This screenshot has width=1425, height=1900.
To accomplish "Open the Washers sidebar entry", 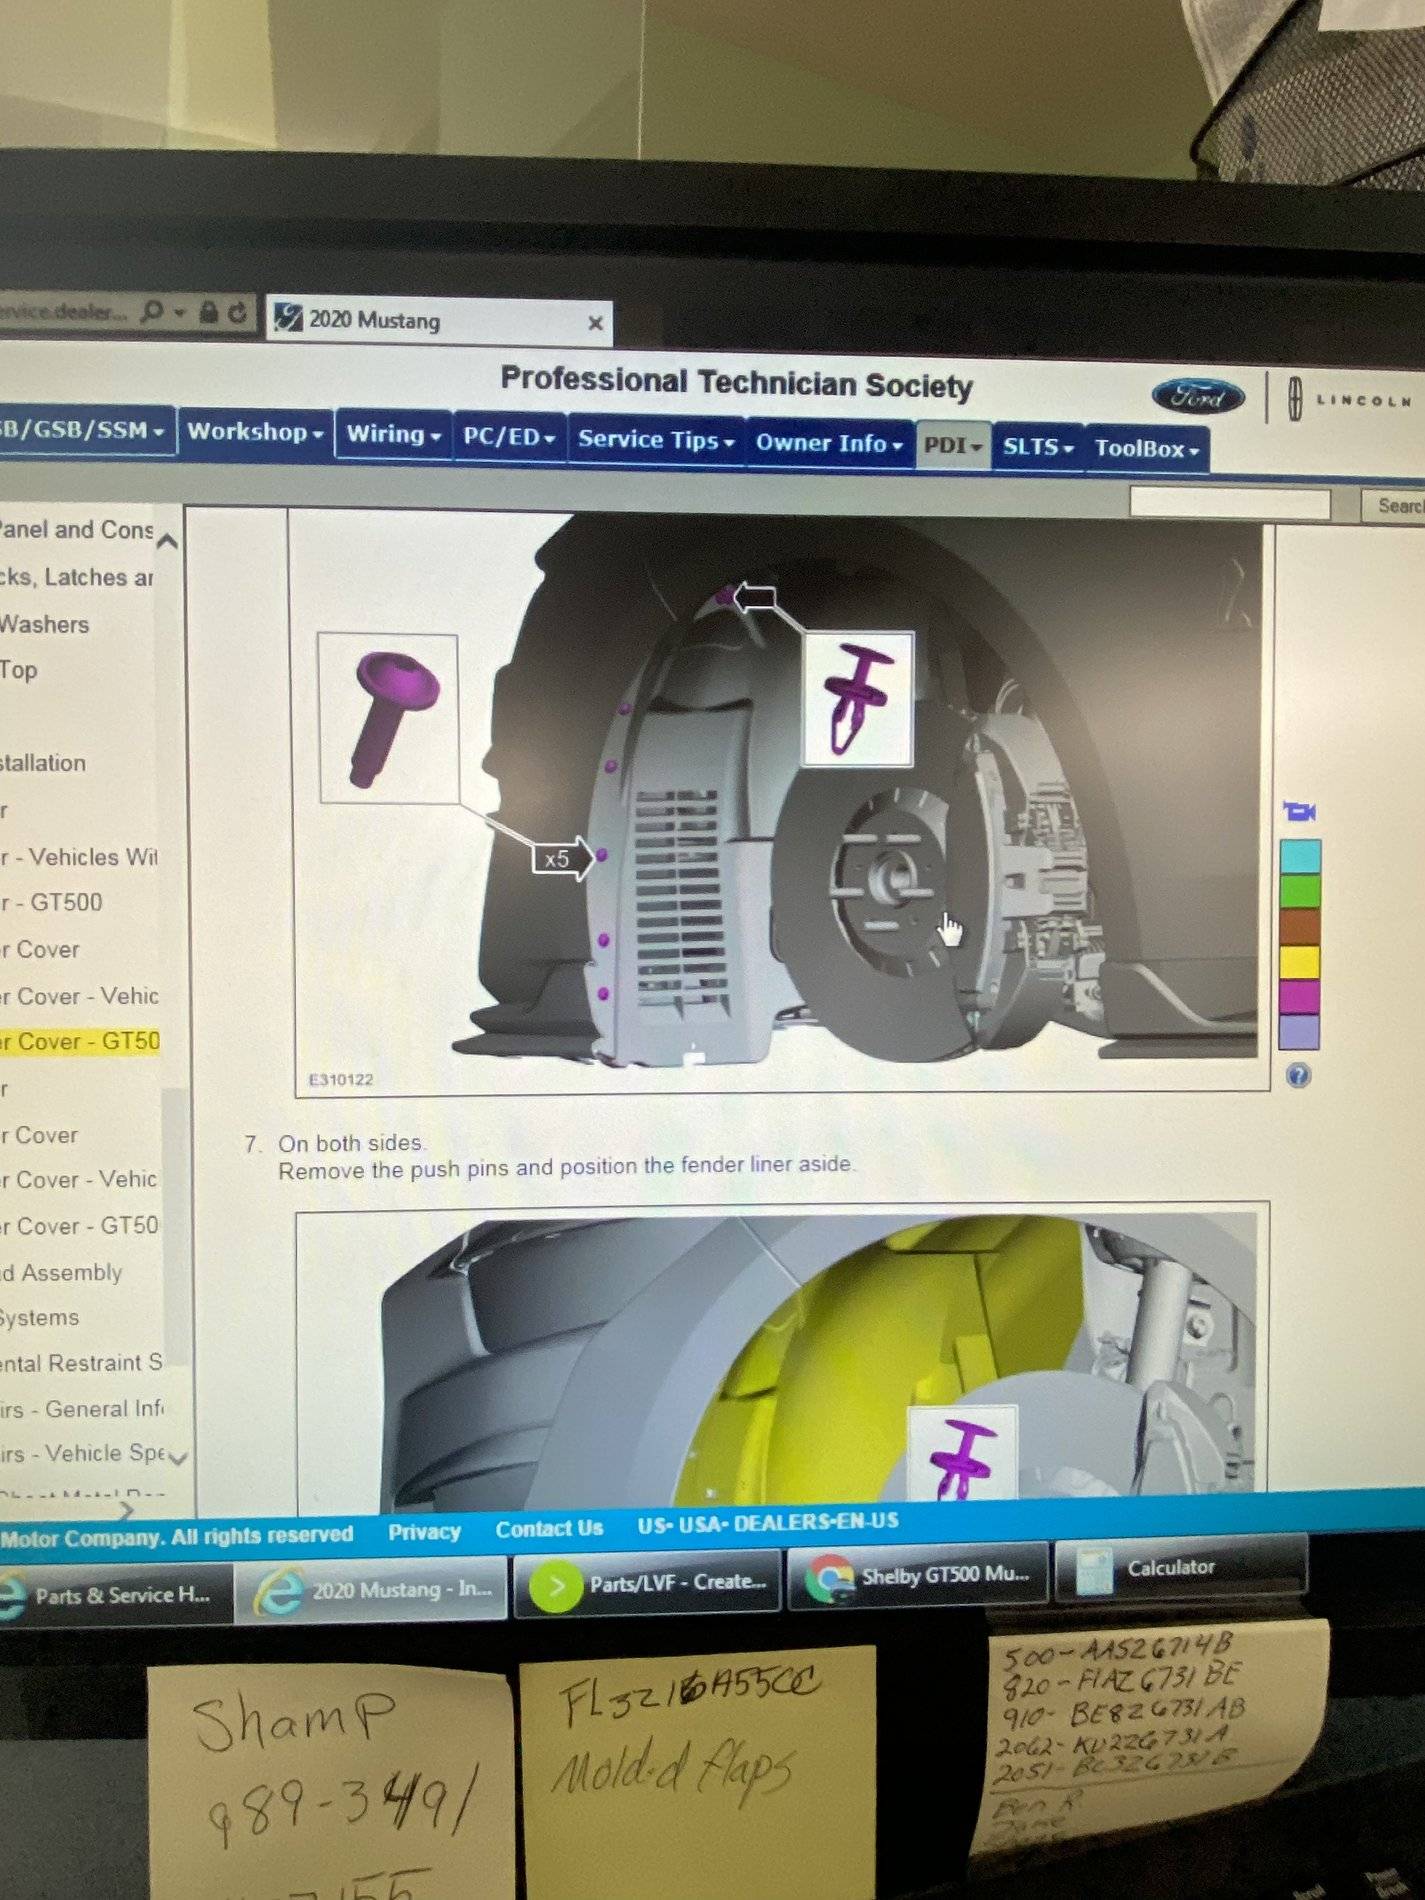I will pyautogui.click(x=44, y=624).
